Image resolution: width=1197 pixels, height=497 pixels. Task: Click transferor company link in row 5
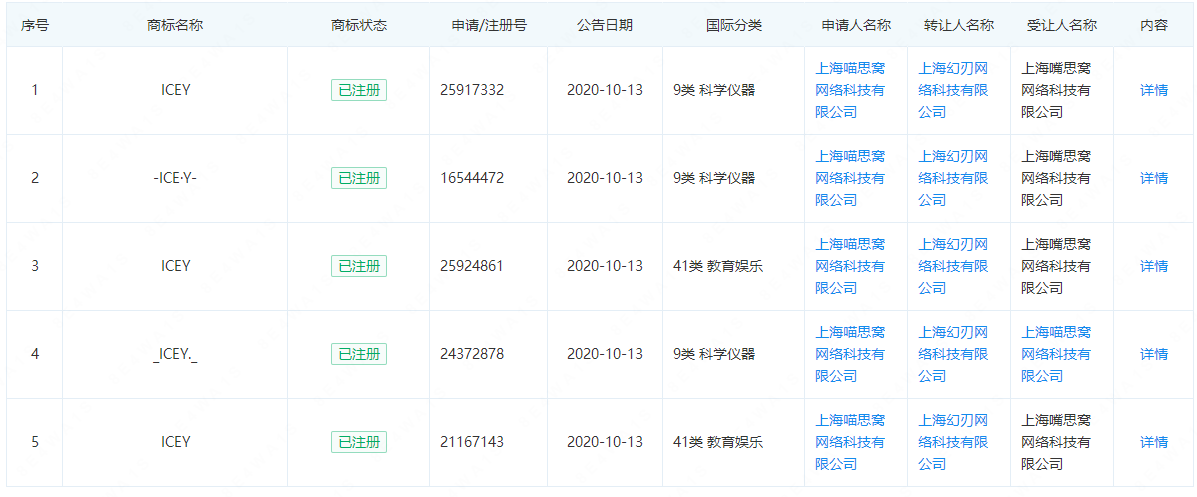coord(953,442)
